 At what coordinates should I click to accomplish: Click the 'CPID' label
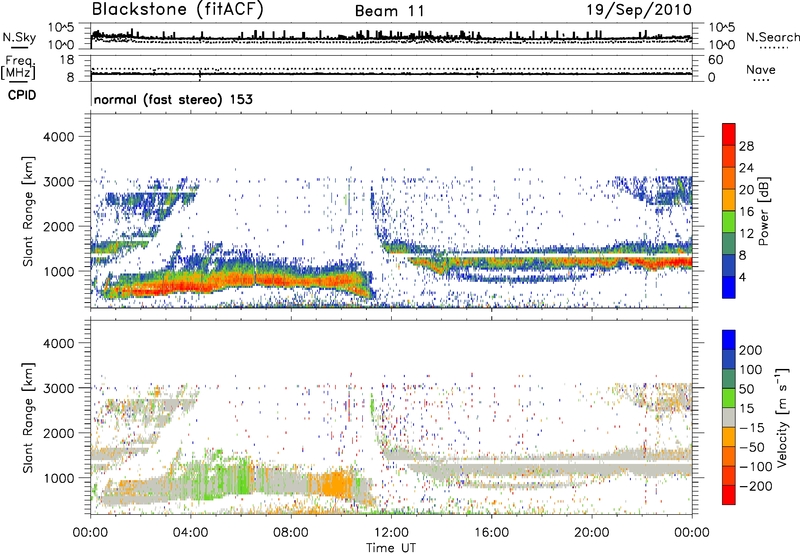click(x=22, y=95)
